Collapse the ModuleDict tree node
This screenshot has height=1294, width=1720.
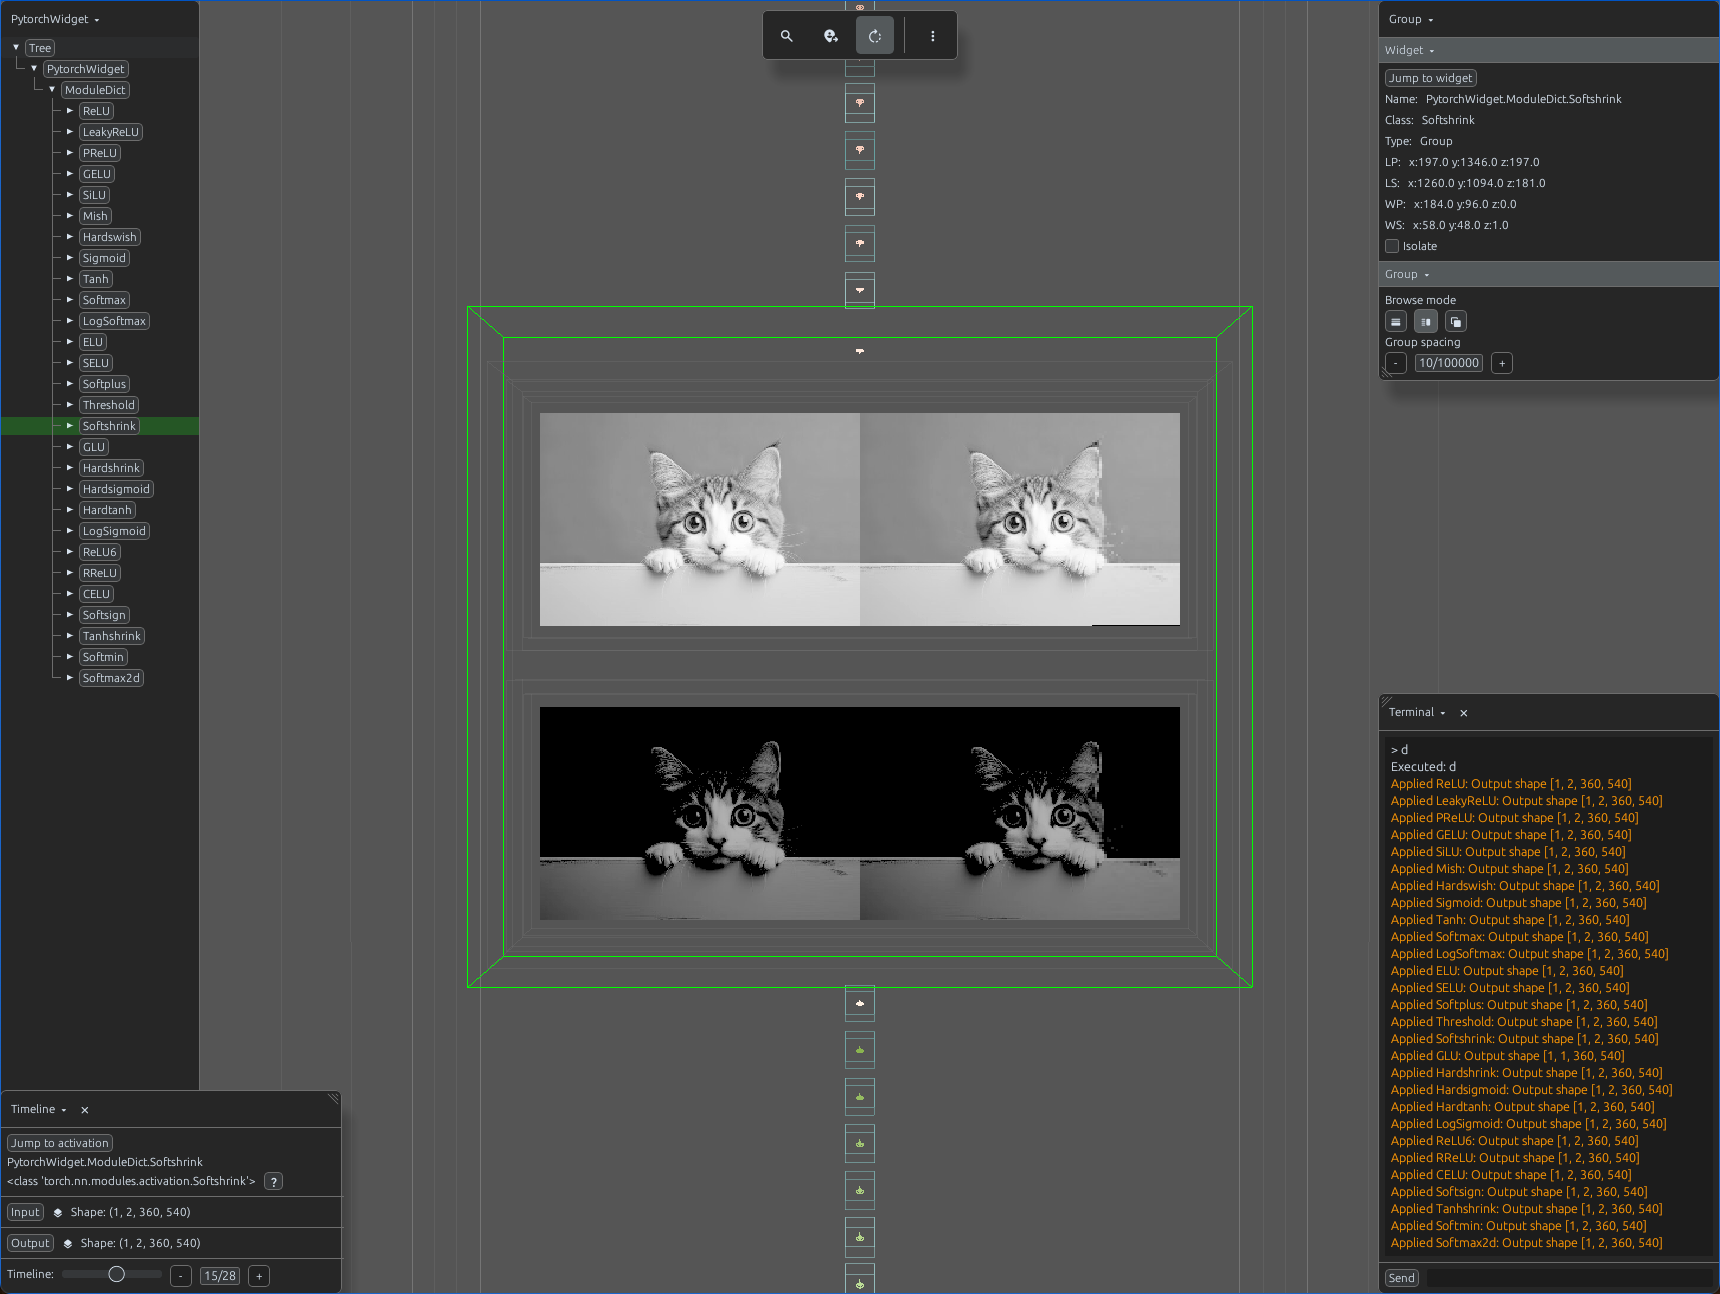52,90
